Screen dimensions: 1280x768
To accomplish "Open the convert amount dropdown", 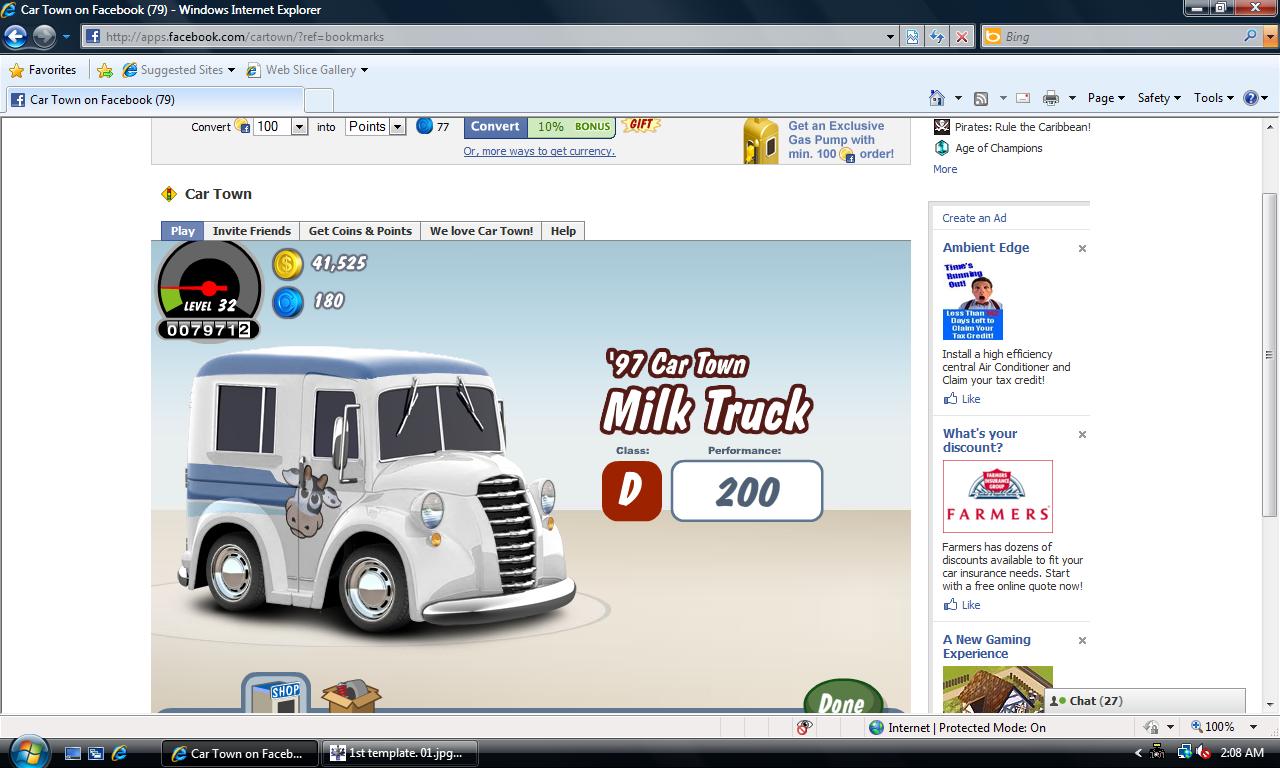I will (x=298, y=127).
